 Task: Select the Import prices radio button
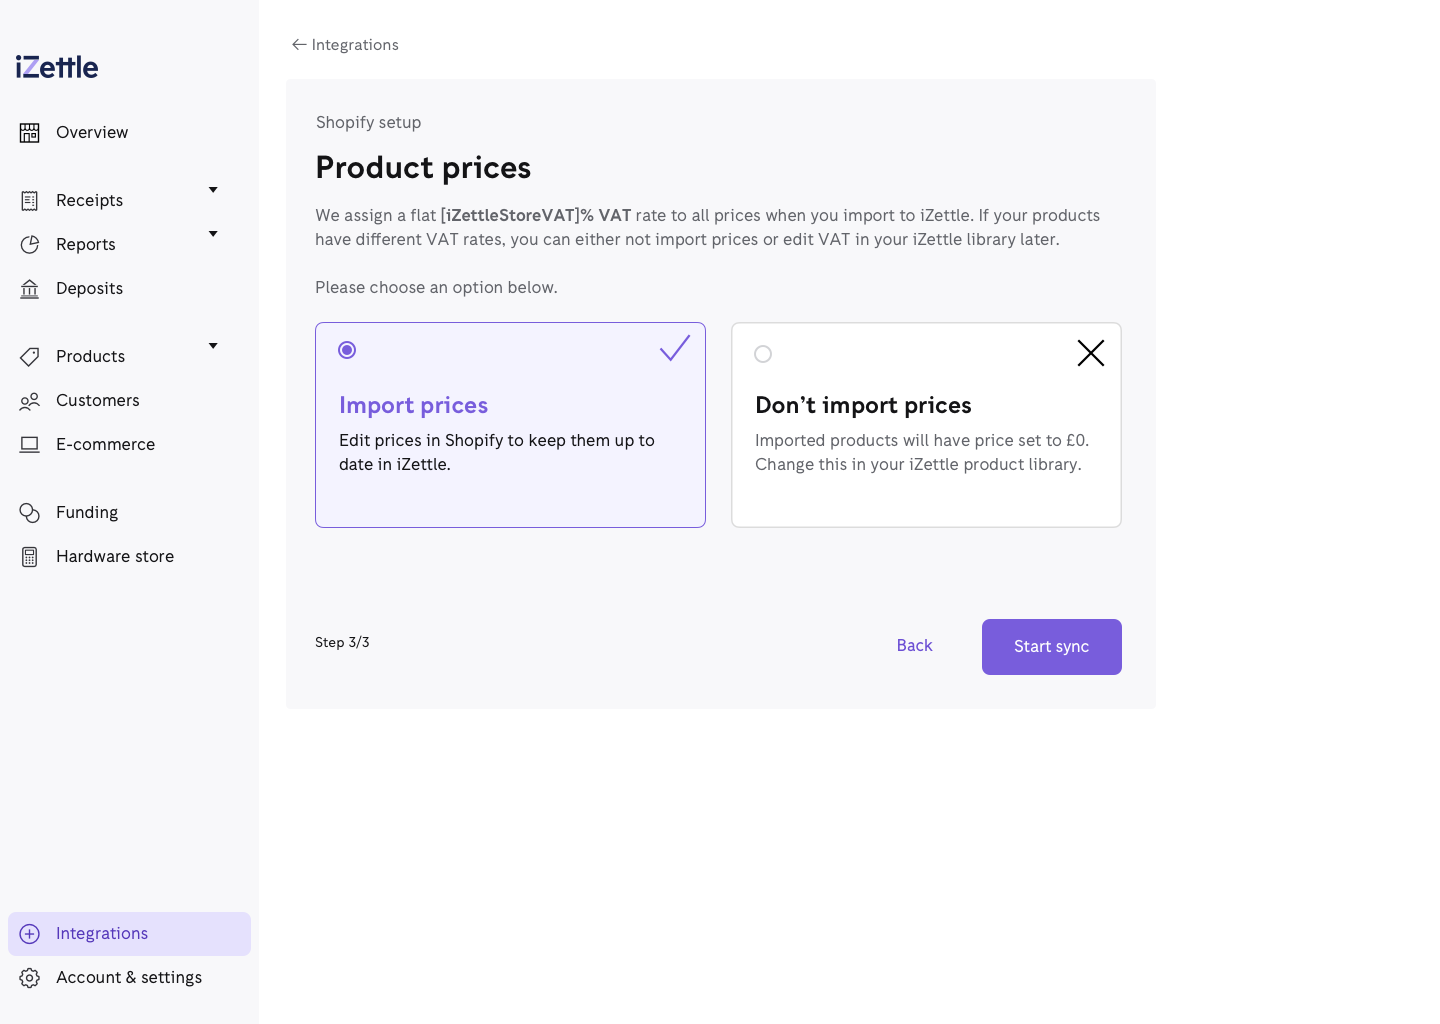[347, 350]
